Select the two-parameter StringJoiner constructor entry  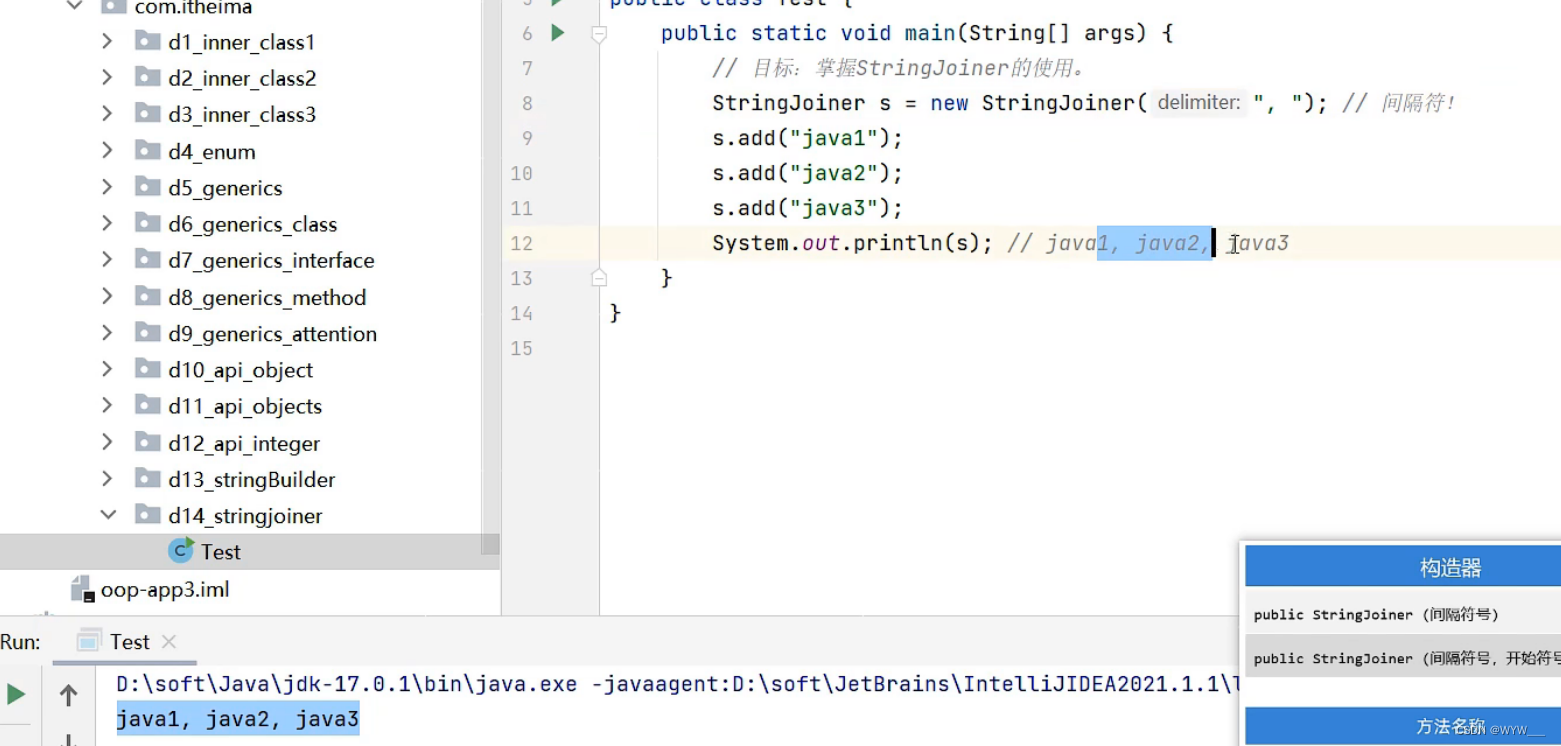pos(1400,658)
